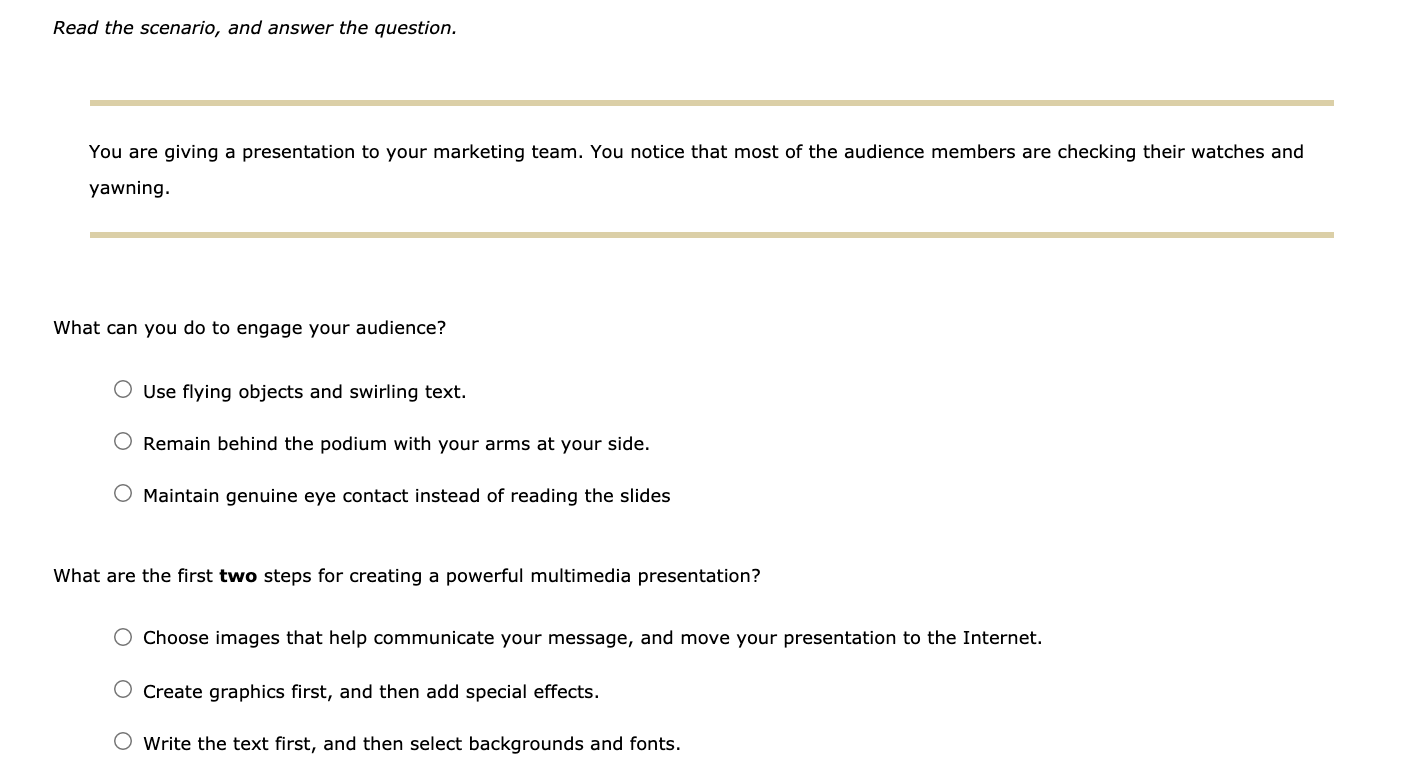Select "Use flying objects and swirling text" option

304,391
